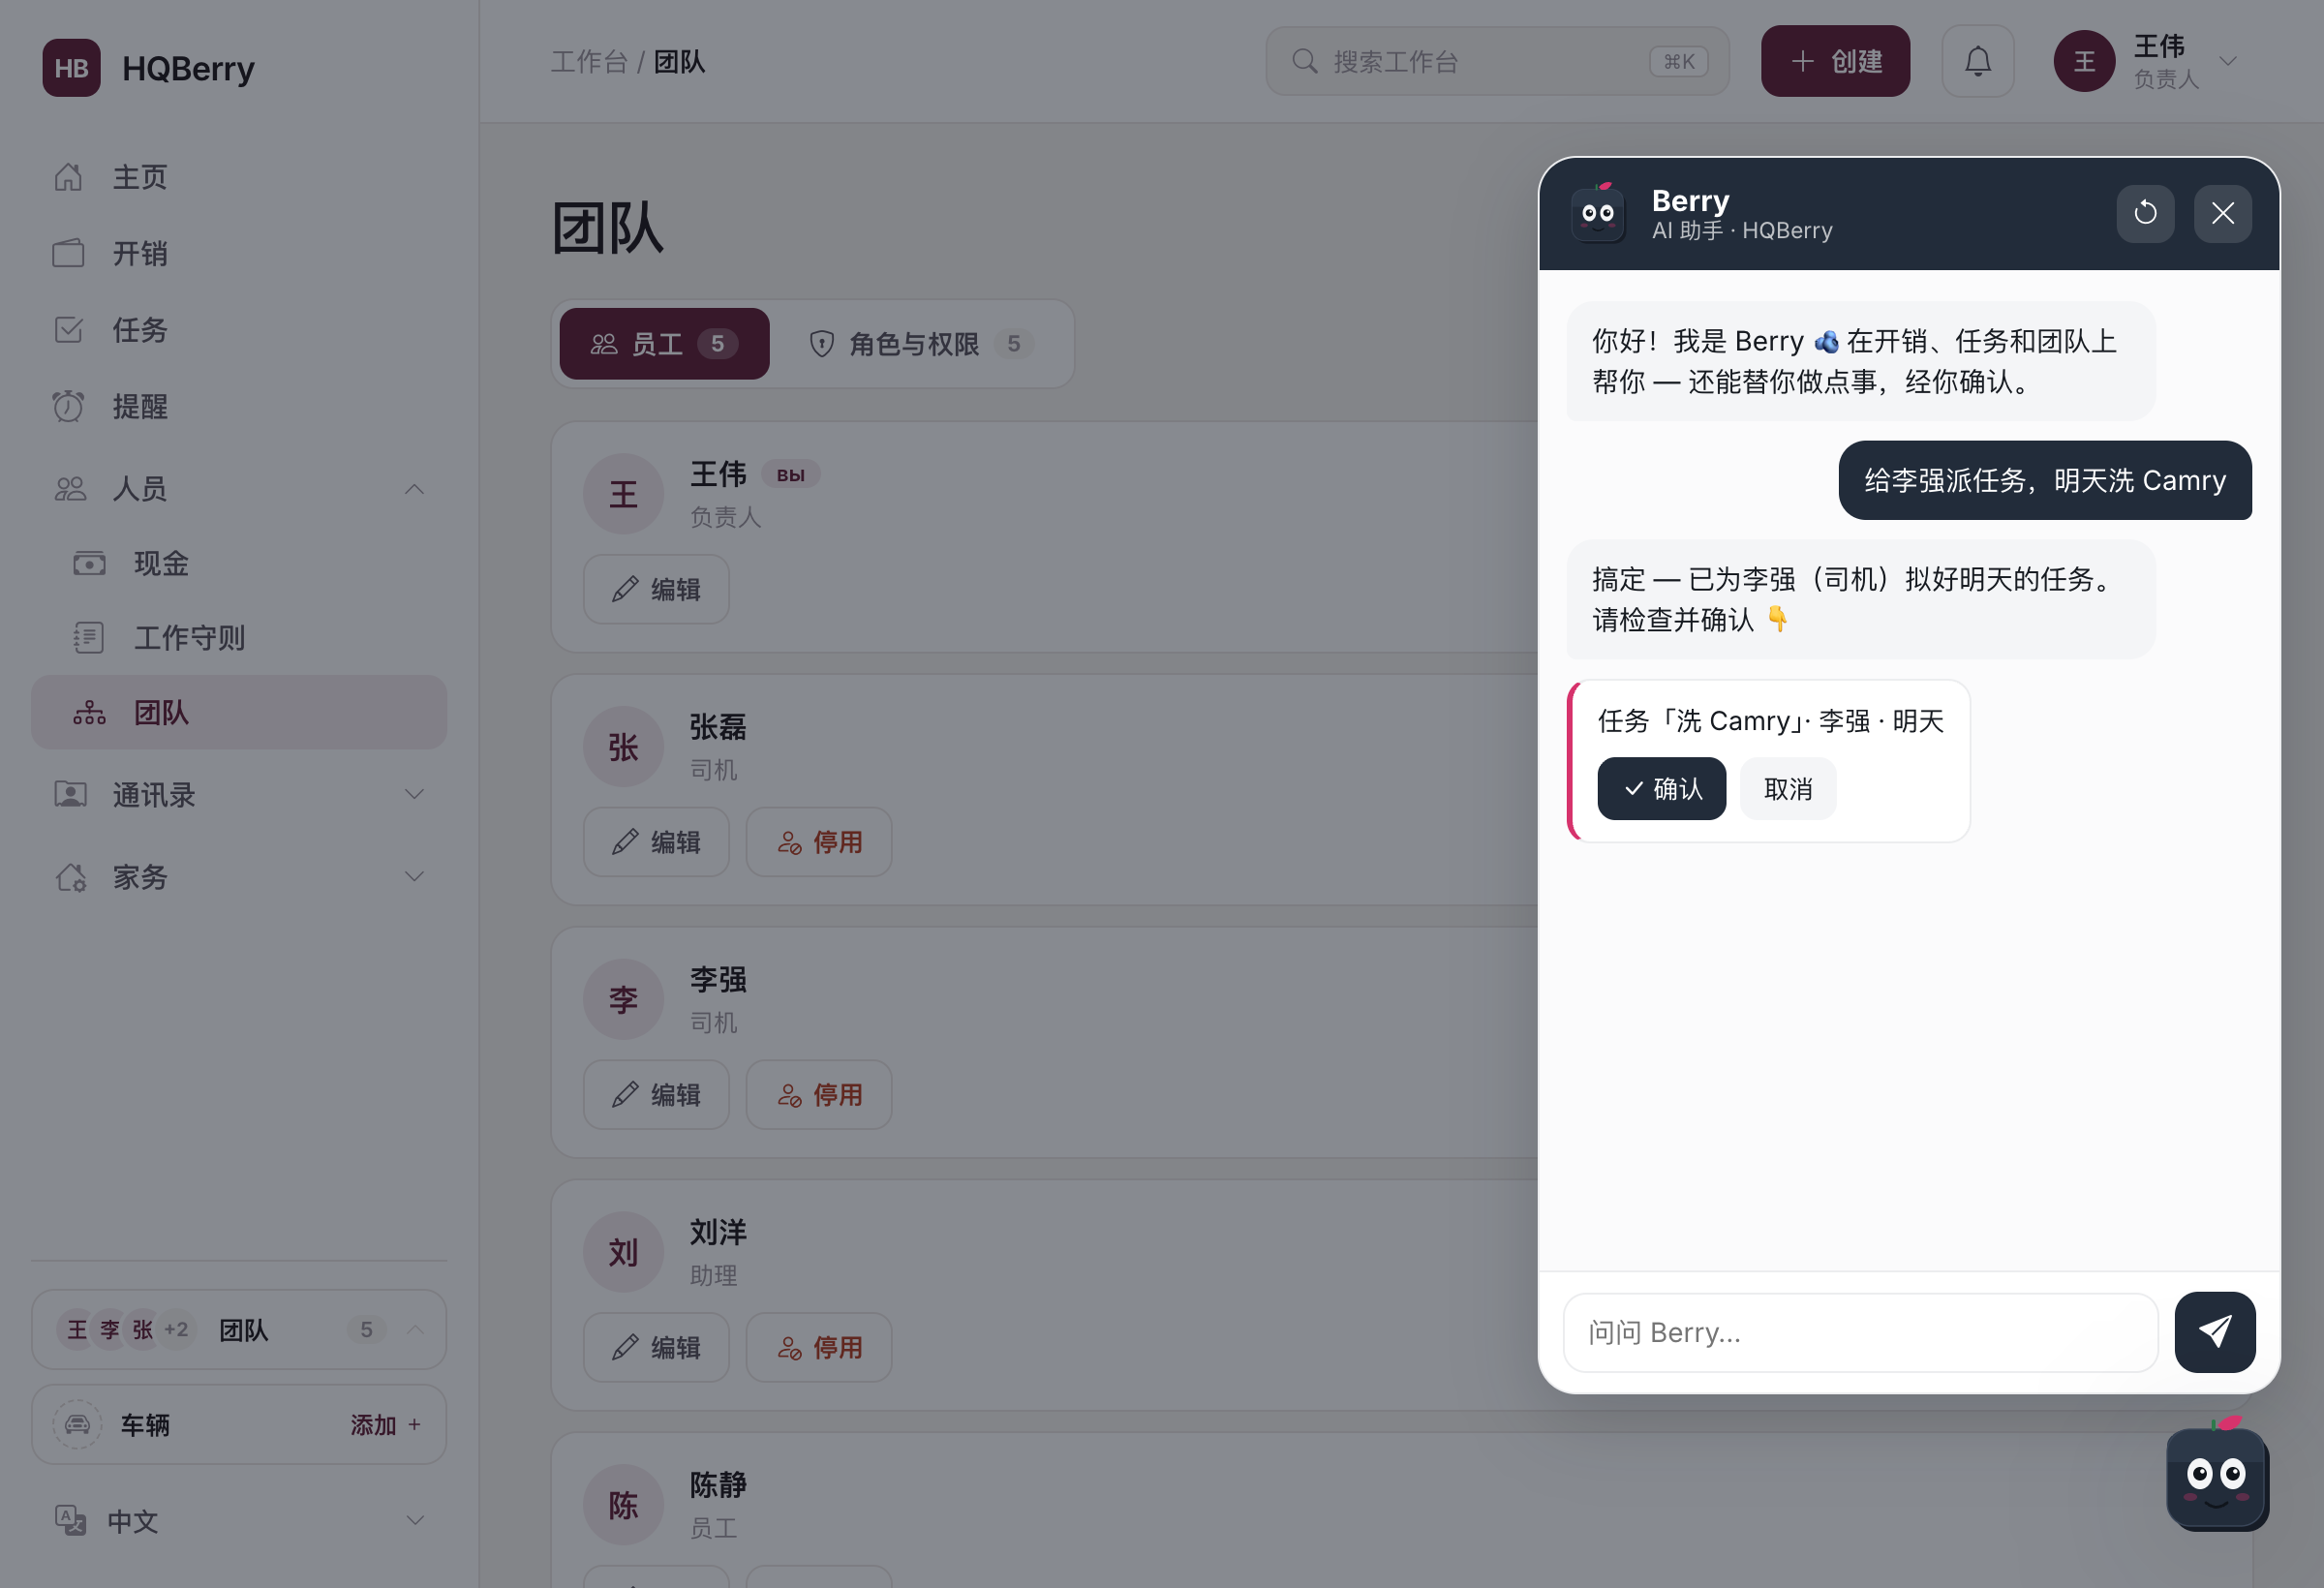The height and width of the screenshot is (1588, 2324).
Task: Click the 车辆 car icon
Action: 77,1425
